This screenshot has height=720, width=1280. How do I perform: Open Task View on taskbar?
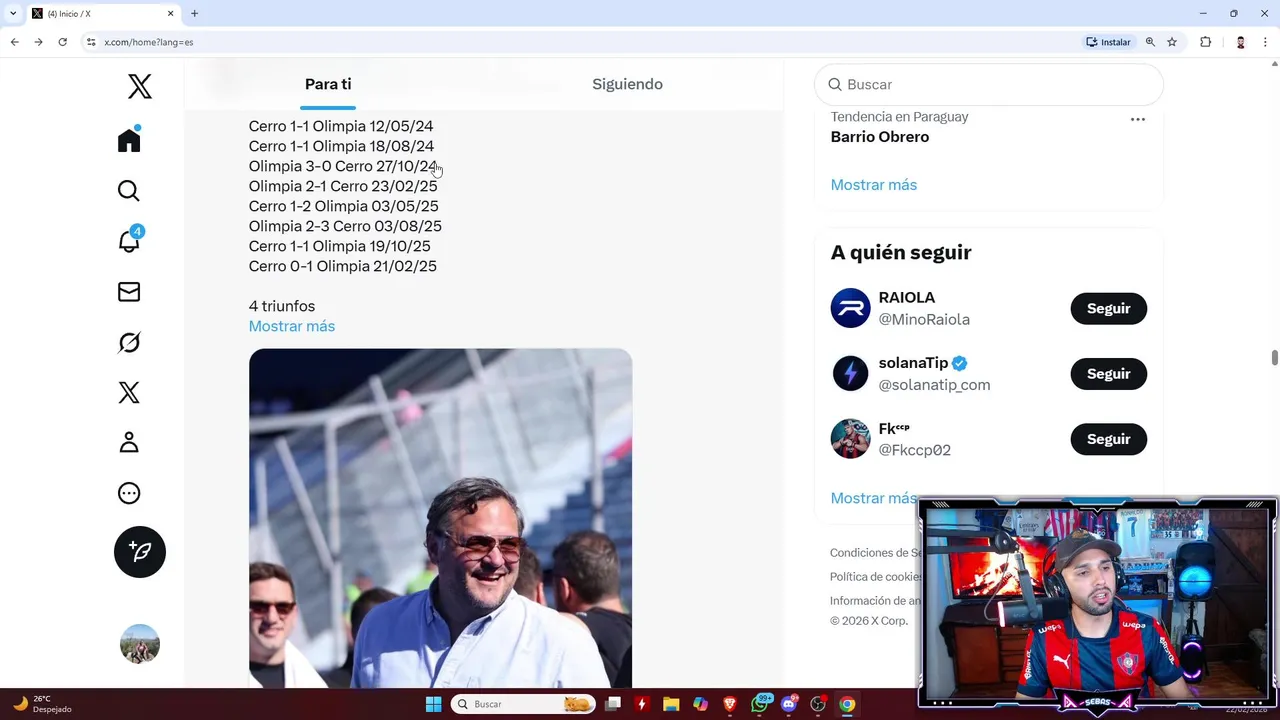[613, 704]
